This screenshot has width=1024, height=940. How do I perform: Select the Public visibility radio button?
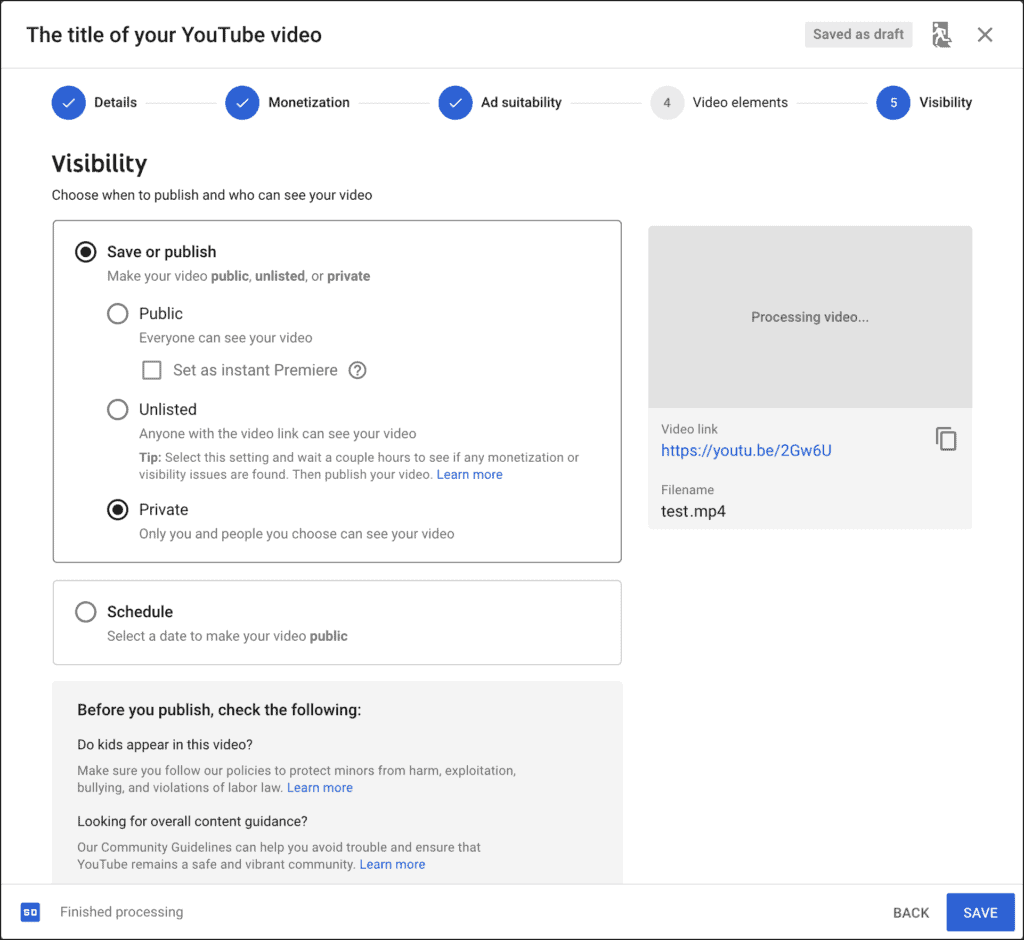118,314
